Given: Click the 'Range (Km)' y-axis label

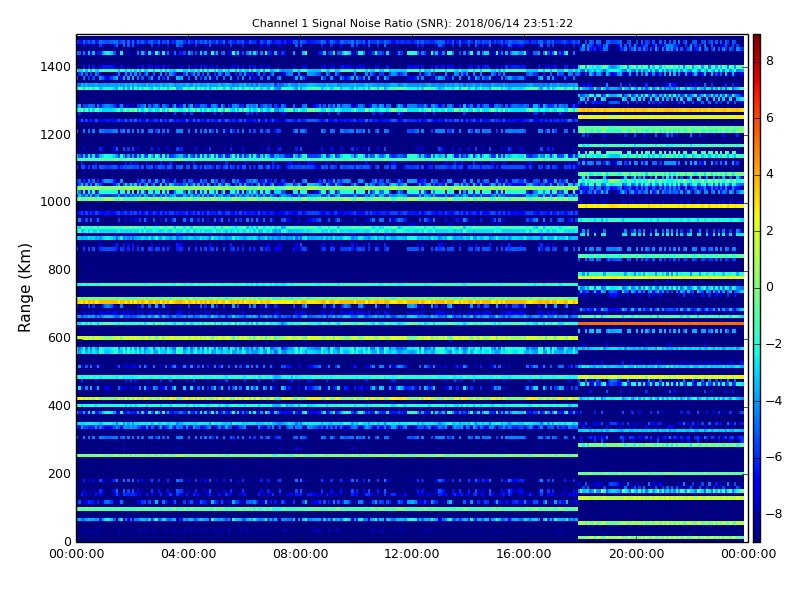Looking at the screenshot, I should [x=24, y=288].
